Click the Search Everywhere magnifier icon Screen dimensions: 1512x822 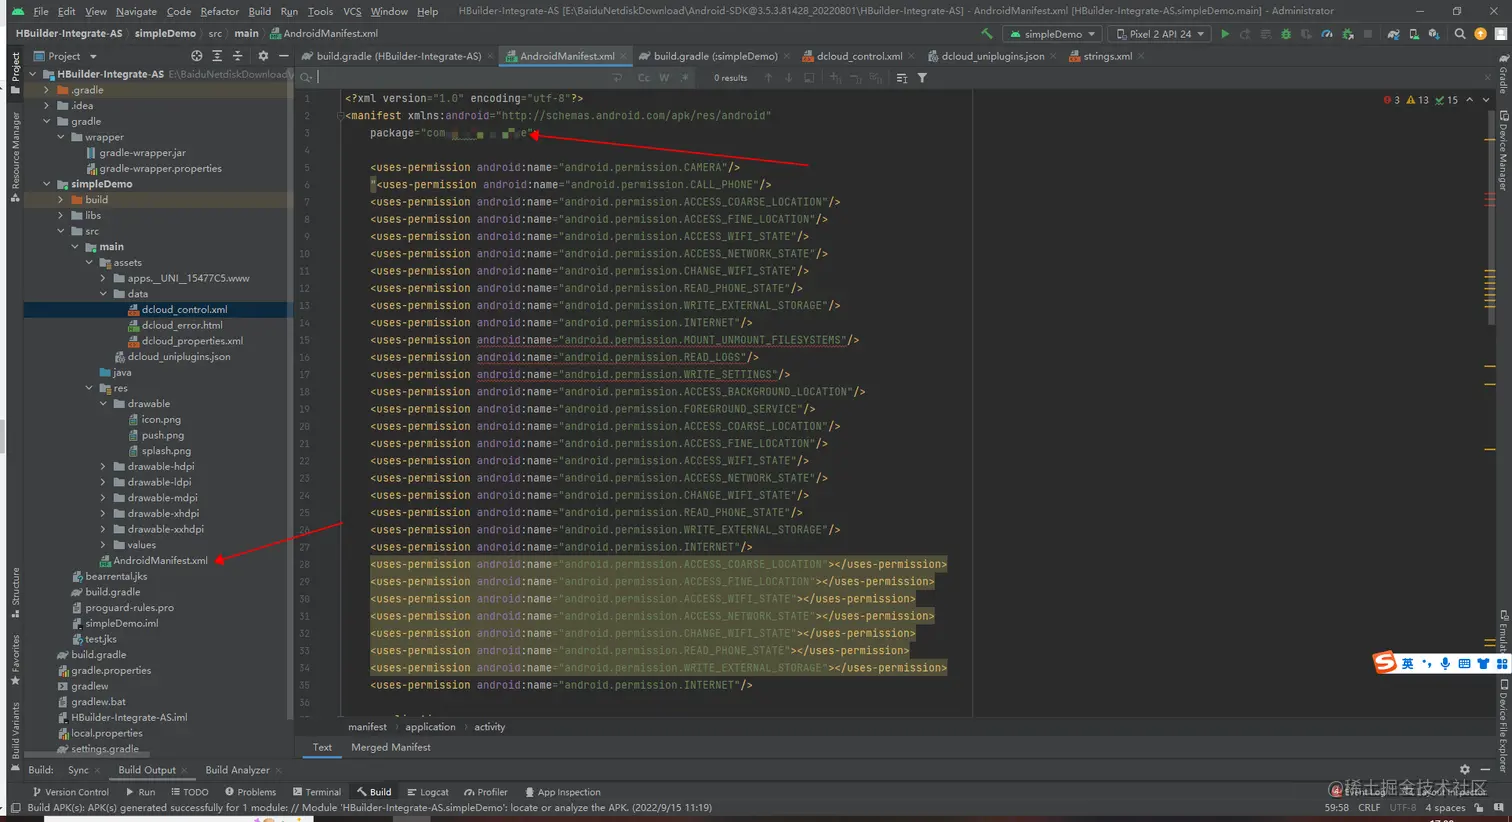[x=1460, y=34]
